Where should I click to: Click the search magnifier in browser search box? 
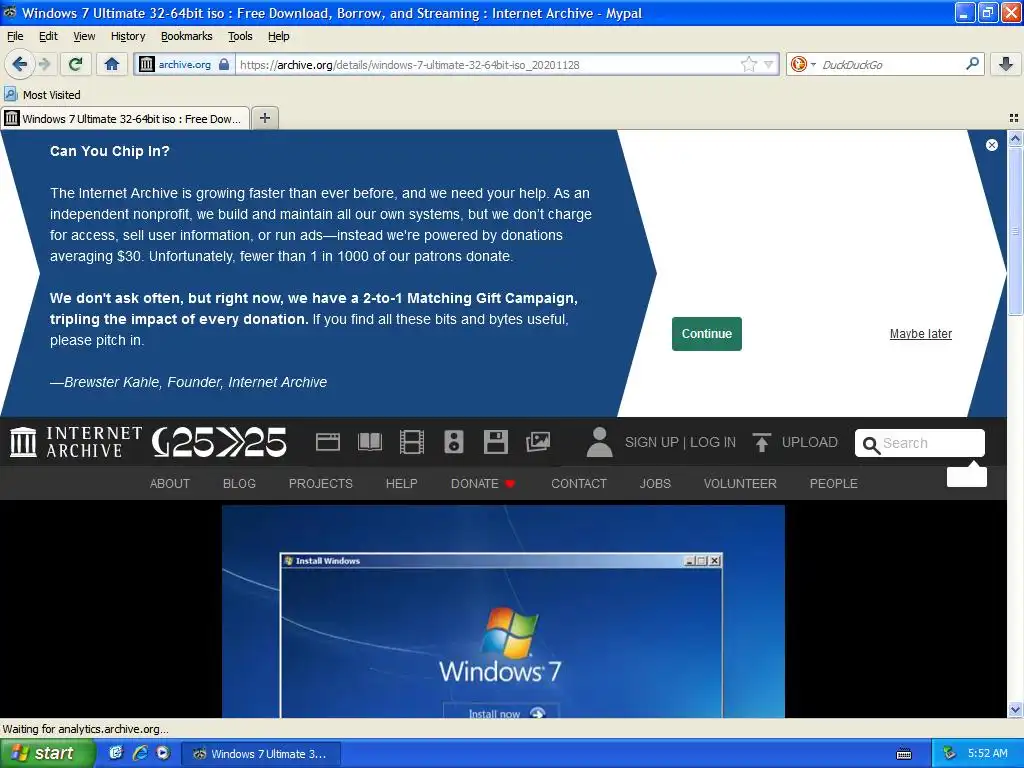pos(972,64)
